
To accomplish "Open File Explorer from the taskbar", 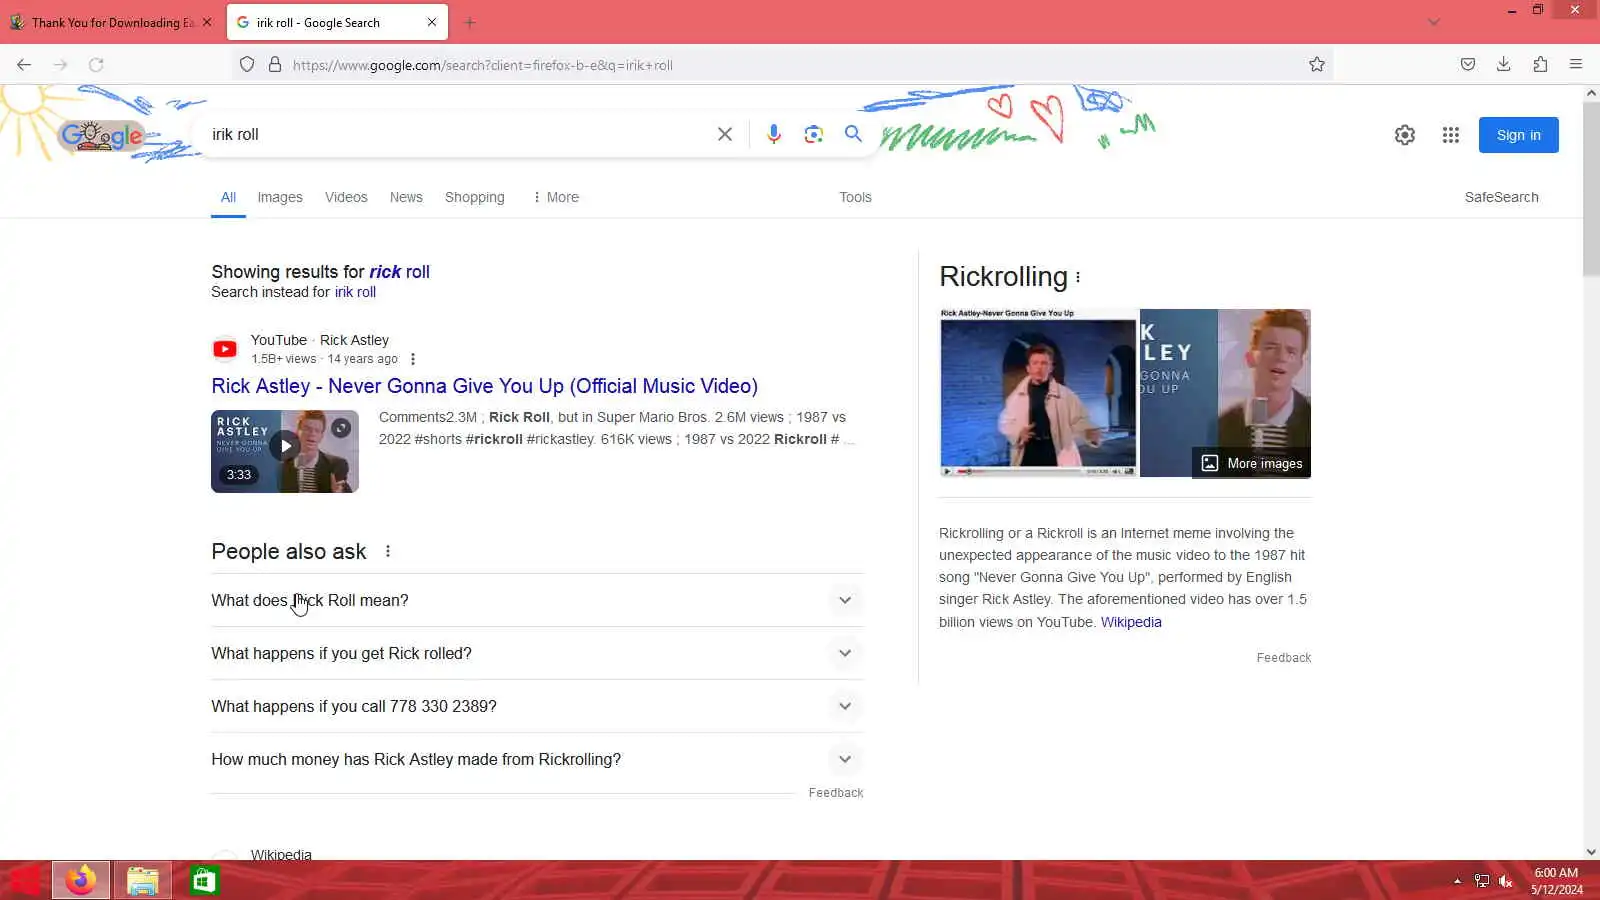I will (x=142, y=880).
